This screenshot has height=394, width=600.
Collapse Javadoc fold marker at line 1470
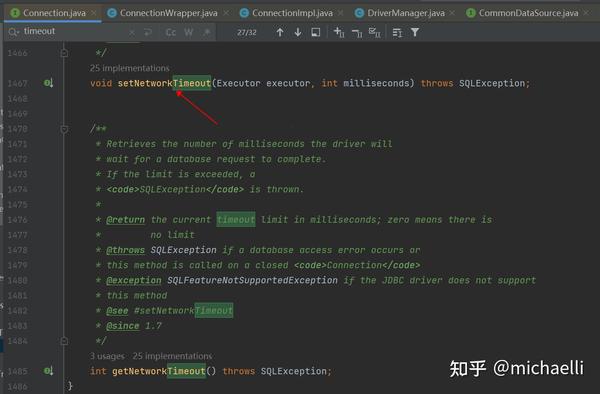click(64, 129)
